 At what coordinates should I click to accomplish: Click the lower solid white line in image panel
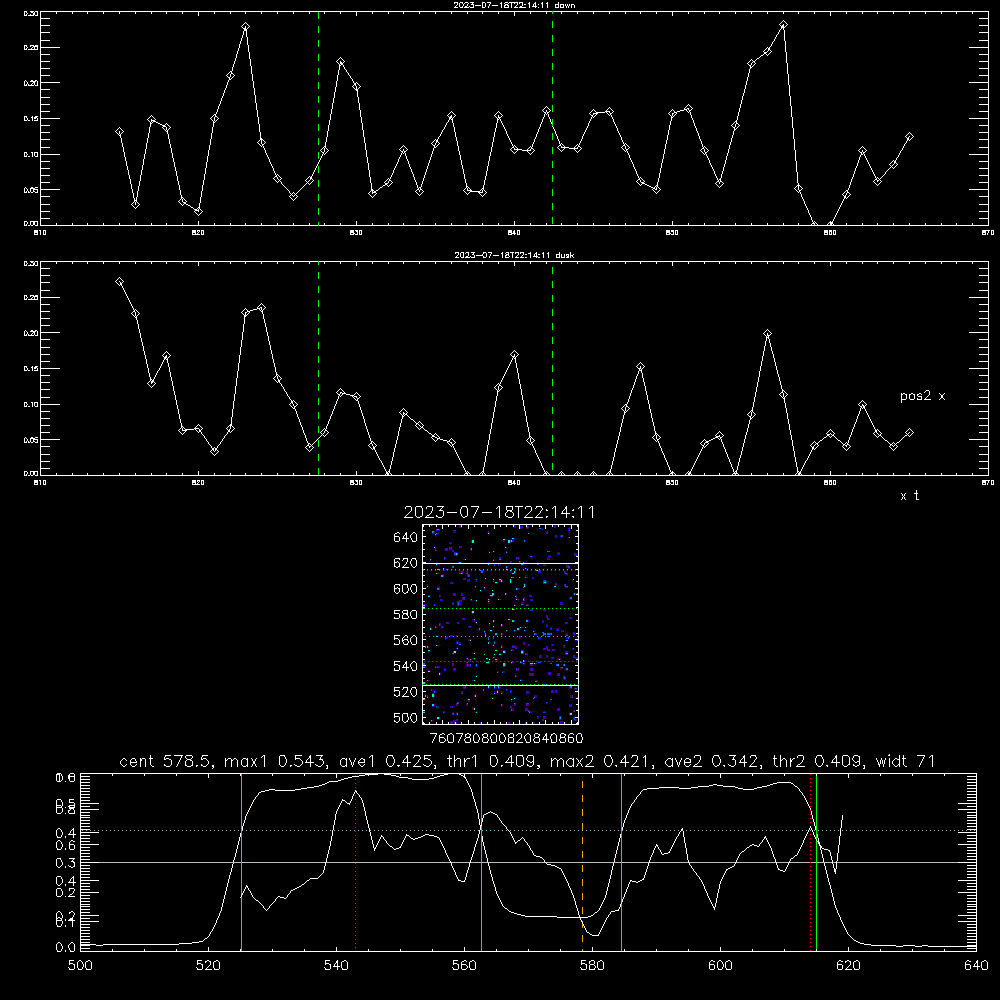pos(500,686)
